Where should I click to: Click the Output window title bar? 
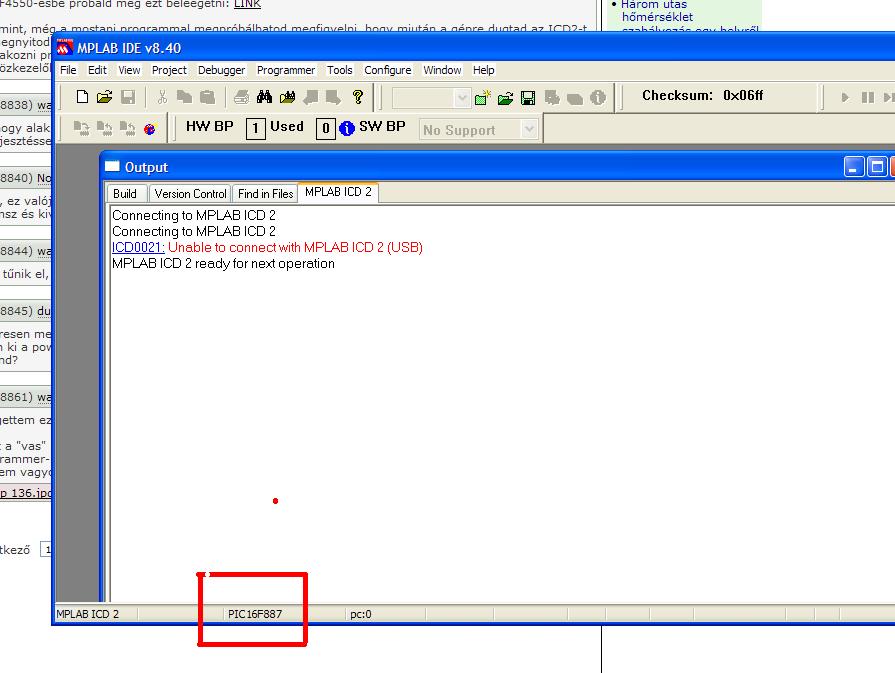click(474, 167)
